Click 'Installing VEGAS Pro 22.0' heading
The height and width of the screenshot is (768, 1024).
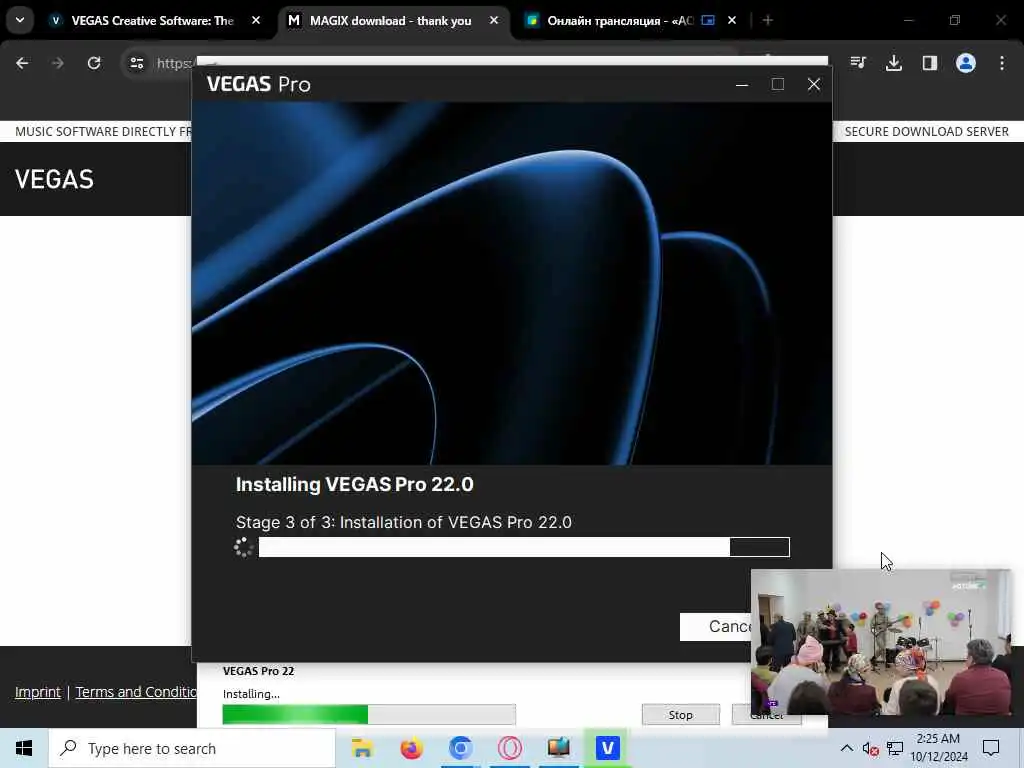coord(355,485)
